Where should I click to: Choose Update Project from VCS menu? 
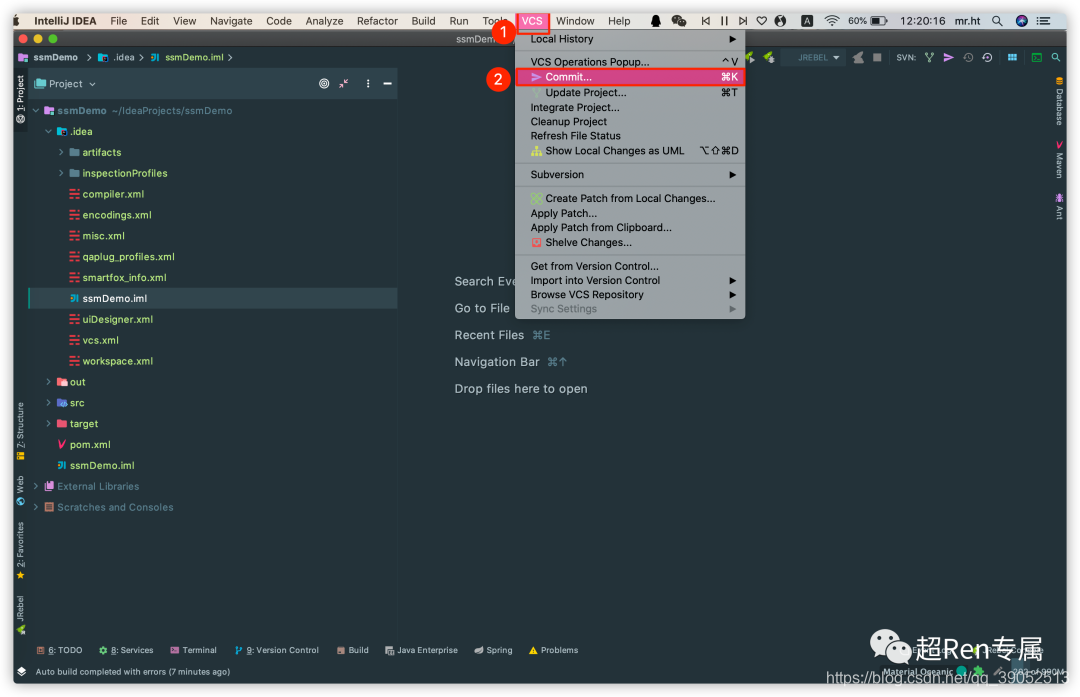click(x=630, y=92)
